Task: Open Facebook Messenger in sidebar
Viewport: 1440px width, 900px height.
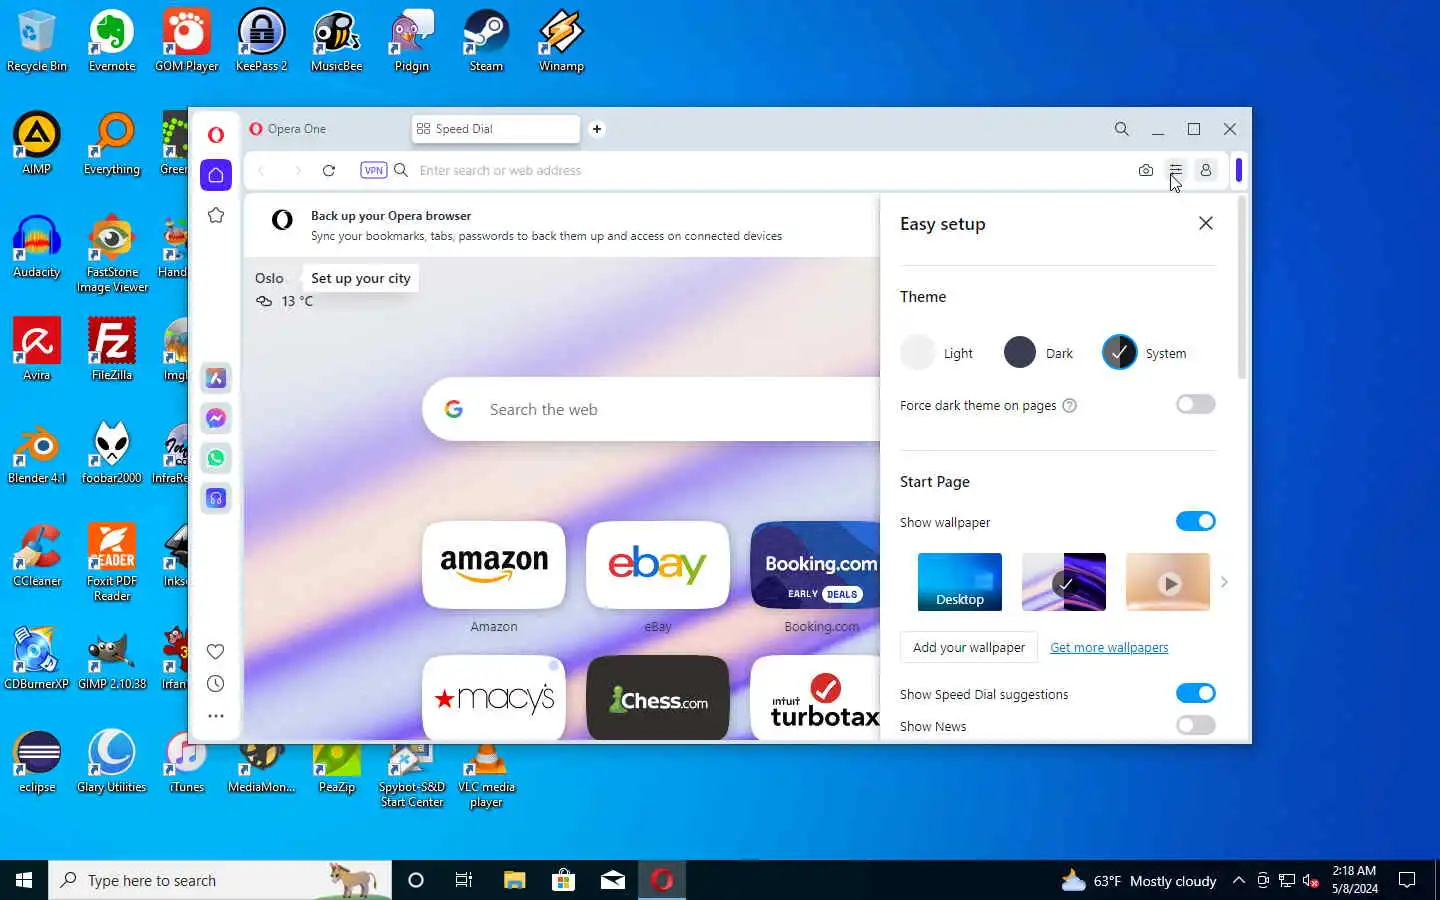Action: tap(216, 418)
